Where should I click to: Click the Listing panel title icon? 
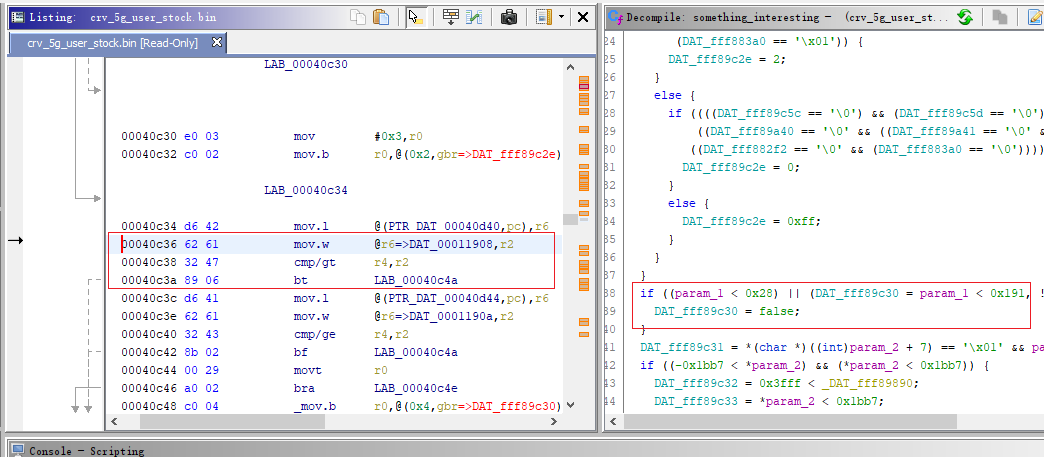pos(18,17)
